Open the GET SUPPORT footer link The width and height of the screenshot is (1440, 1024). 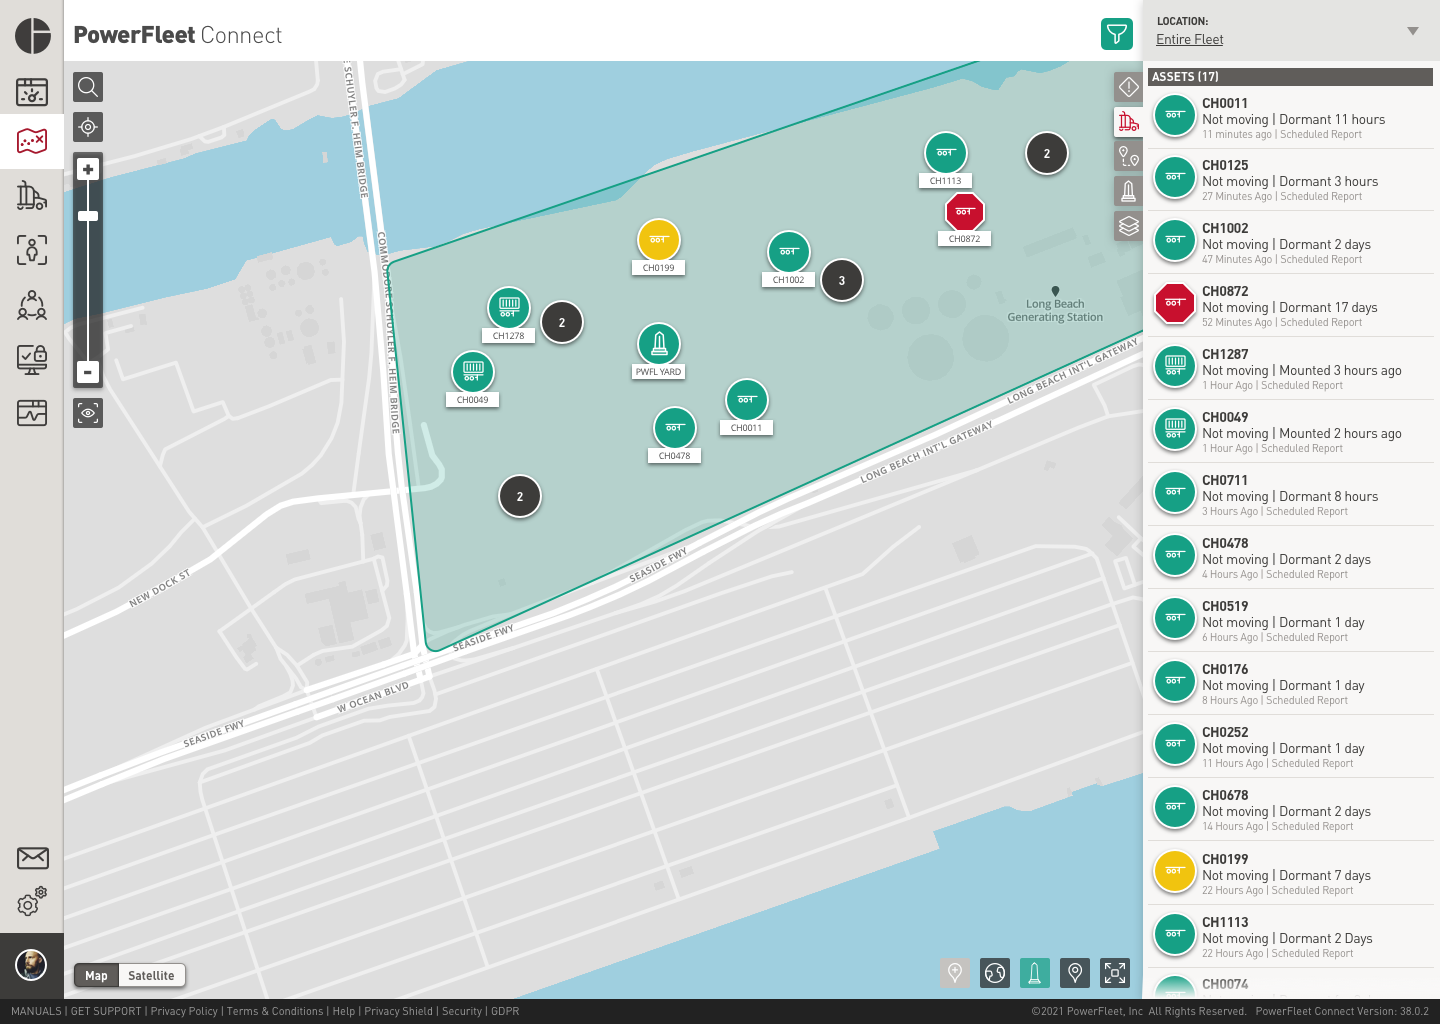(106, 1011)
